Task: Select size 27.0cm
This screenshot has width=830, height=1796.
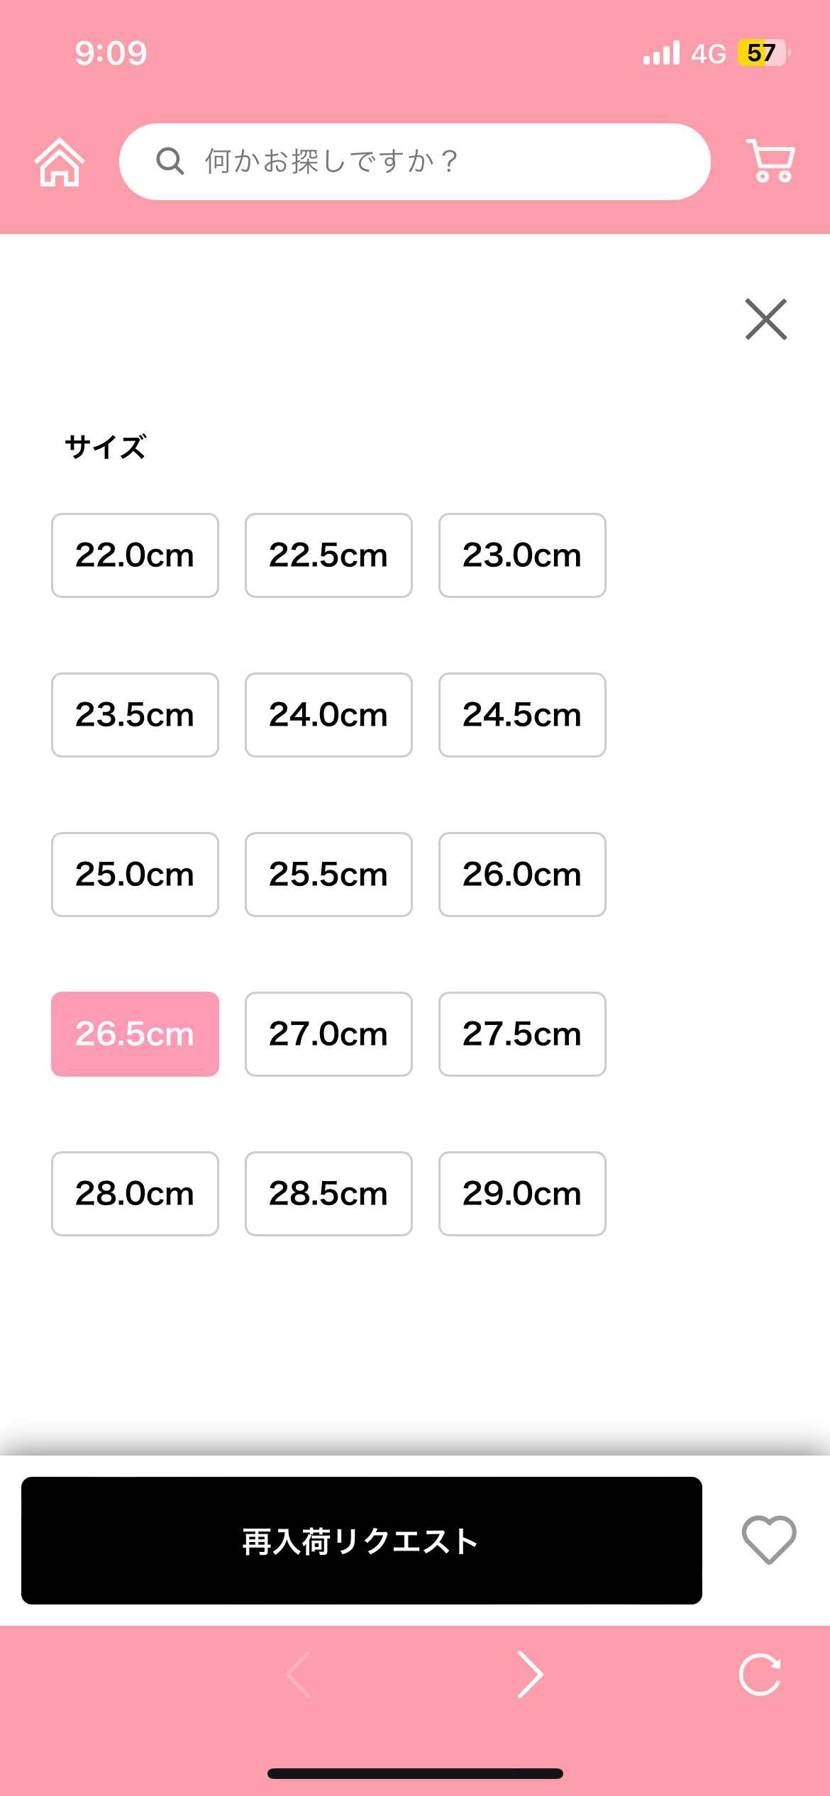Action: 328,1034
